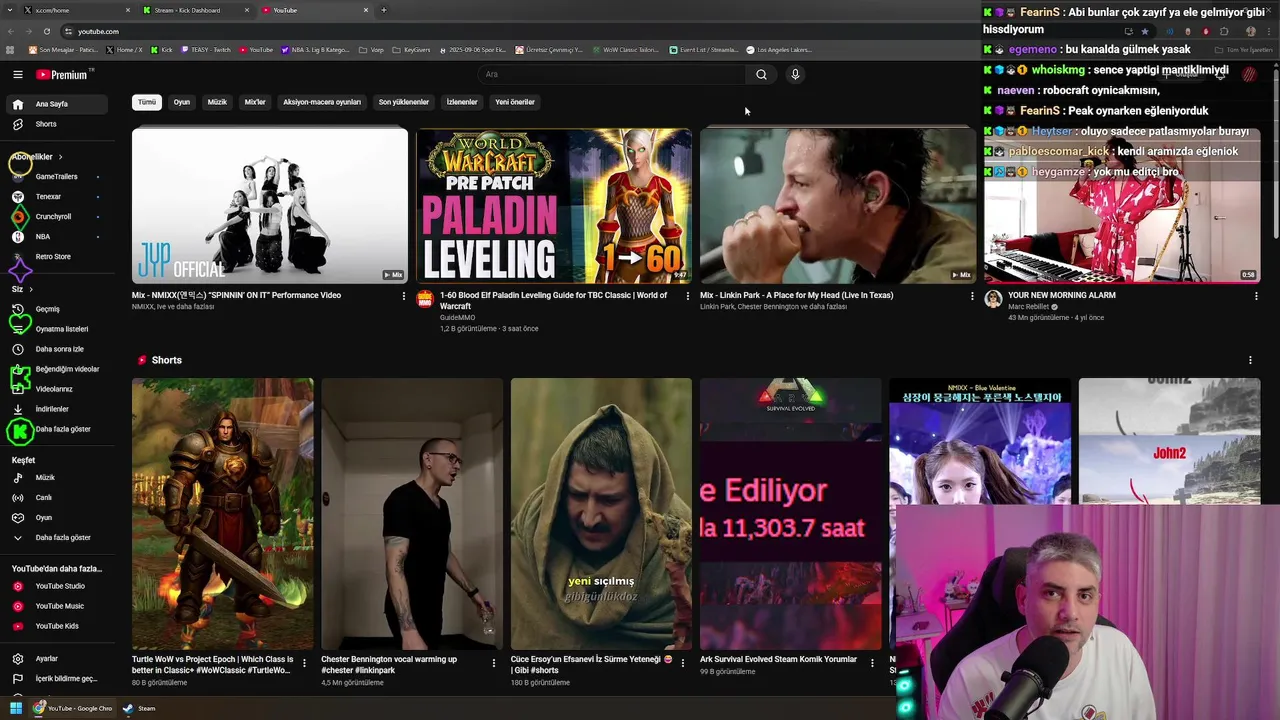Open options menu for Linkin Park mix

pyautogui.click(x=972, y=296)
